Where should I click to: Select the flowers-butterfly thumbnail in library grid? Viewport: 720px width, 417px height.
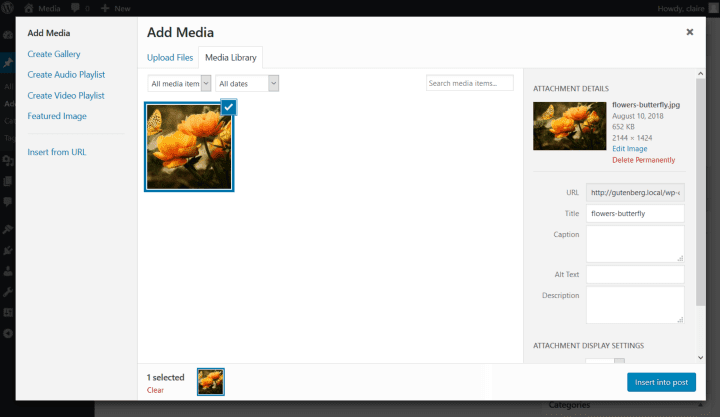point(189,147)
